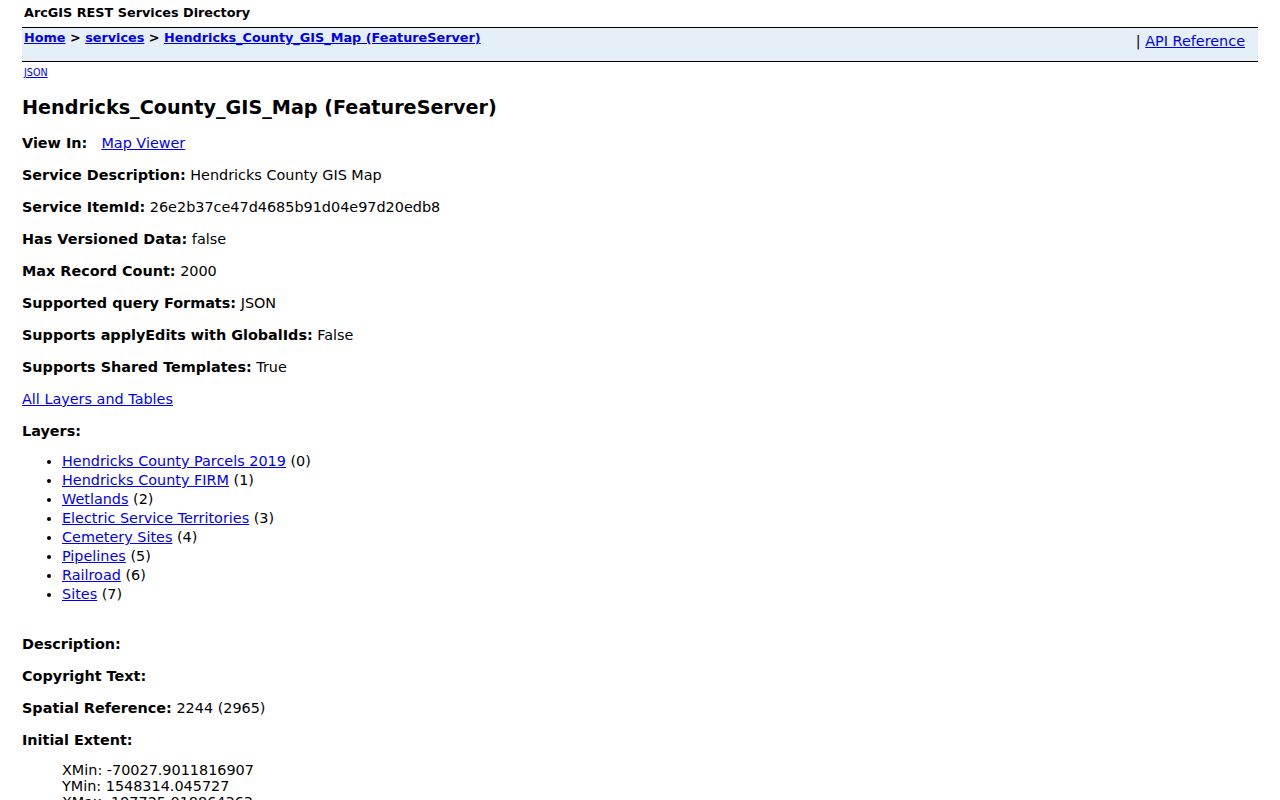1280x800 pixels.
Task: Open All Layers and Tables
Action: click(97, 399)
